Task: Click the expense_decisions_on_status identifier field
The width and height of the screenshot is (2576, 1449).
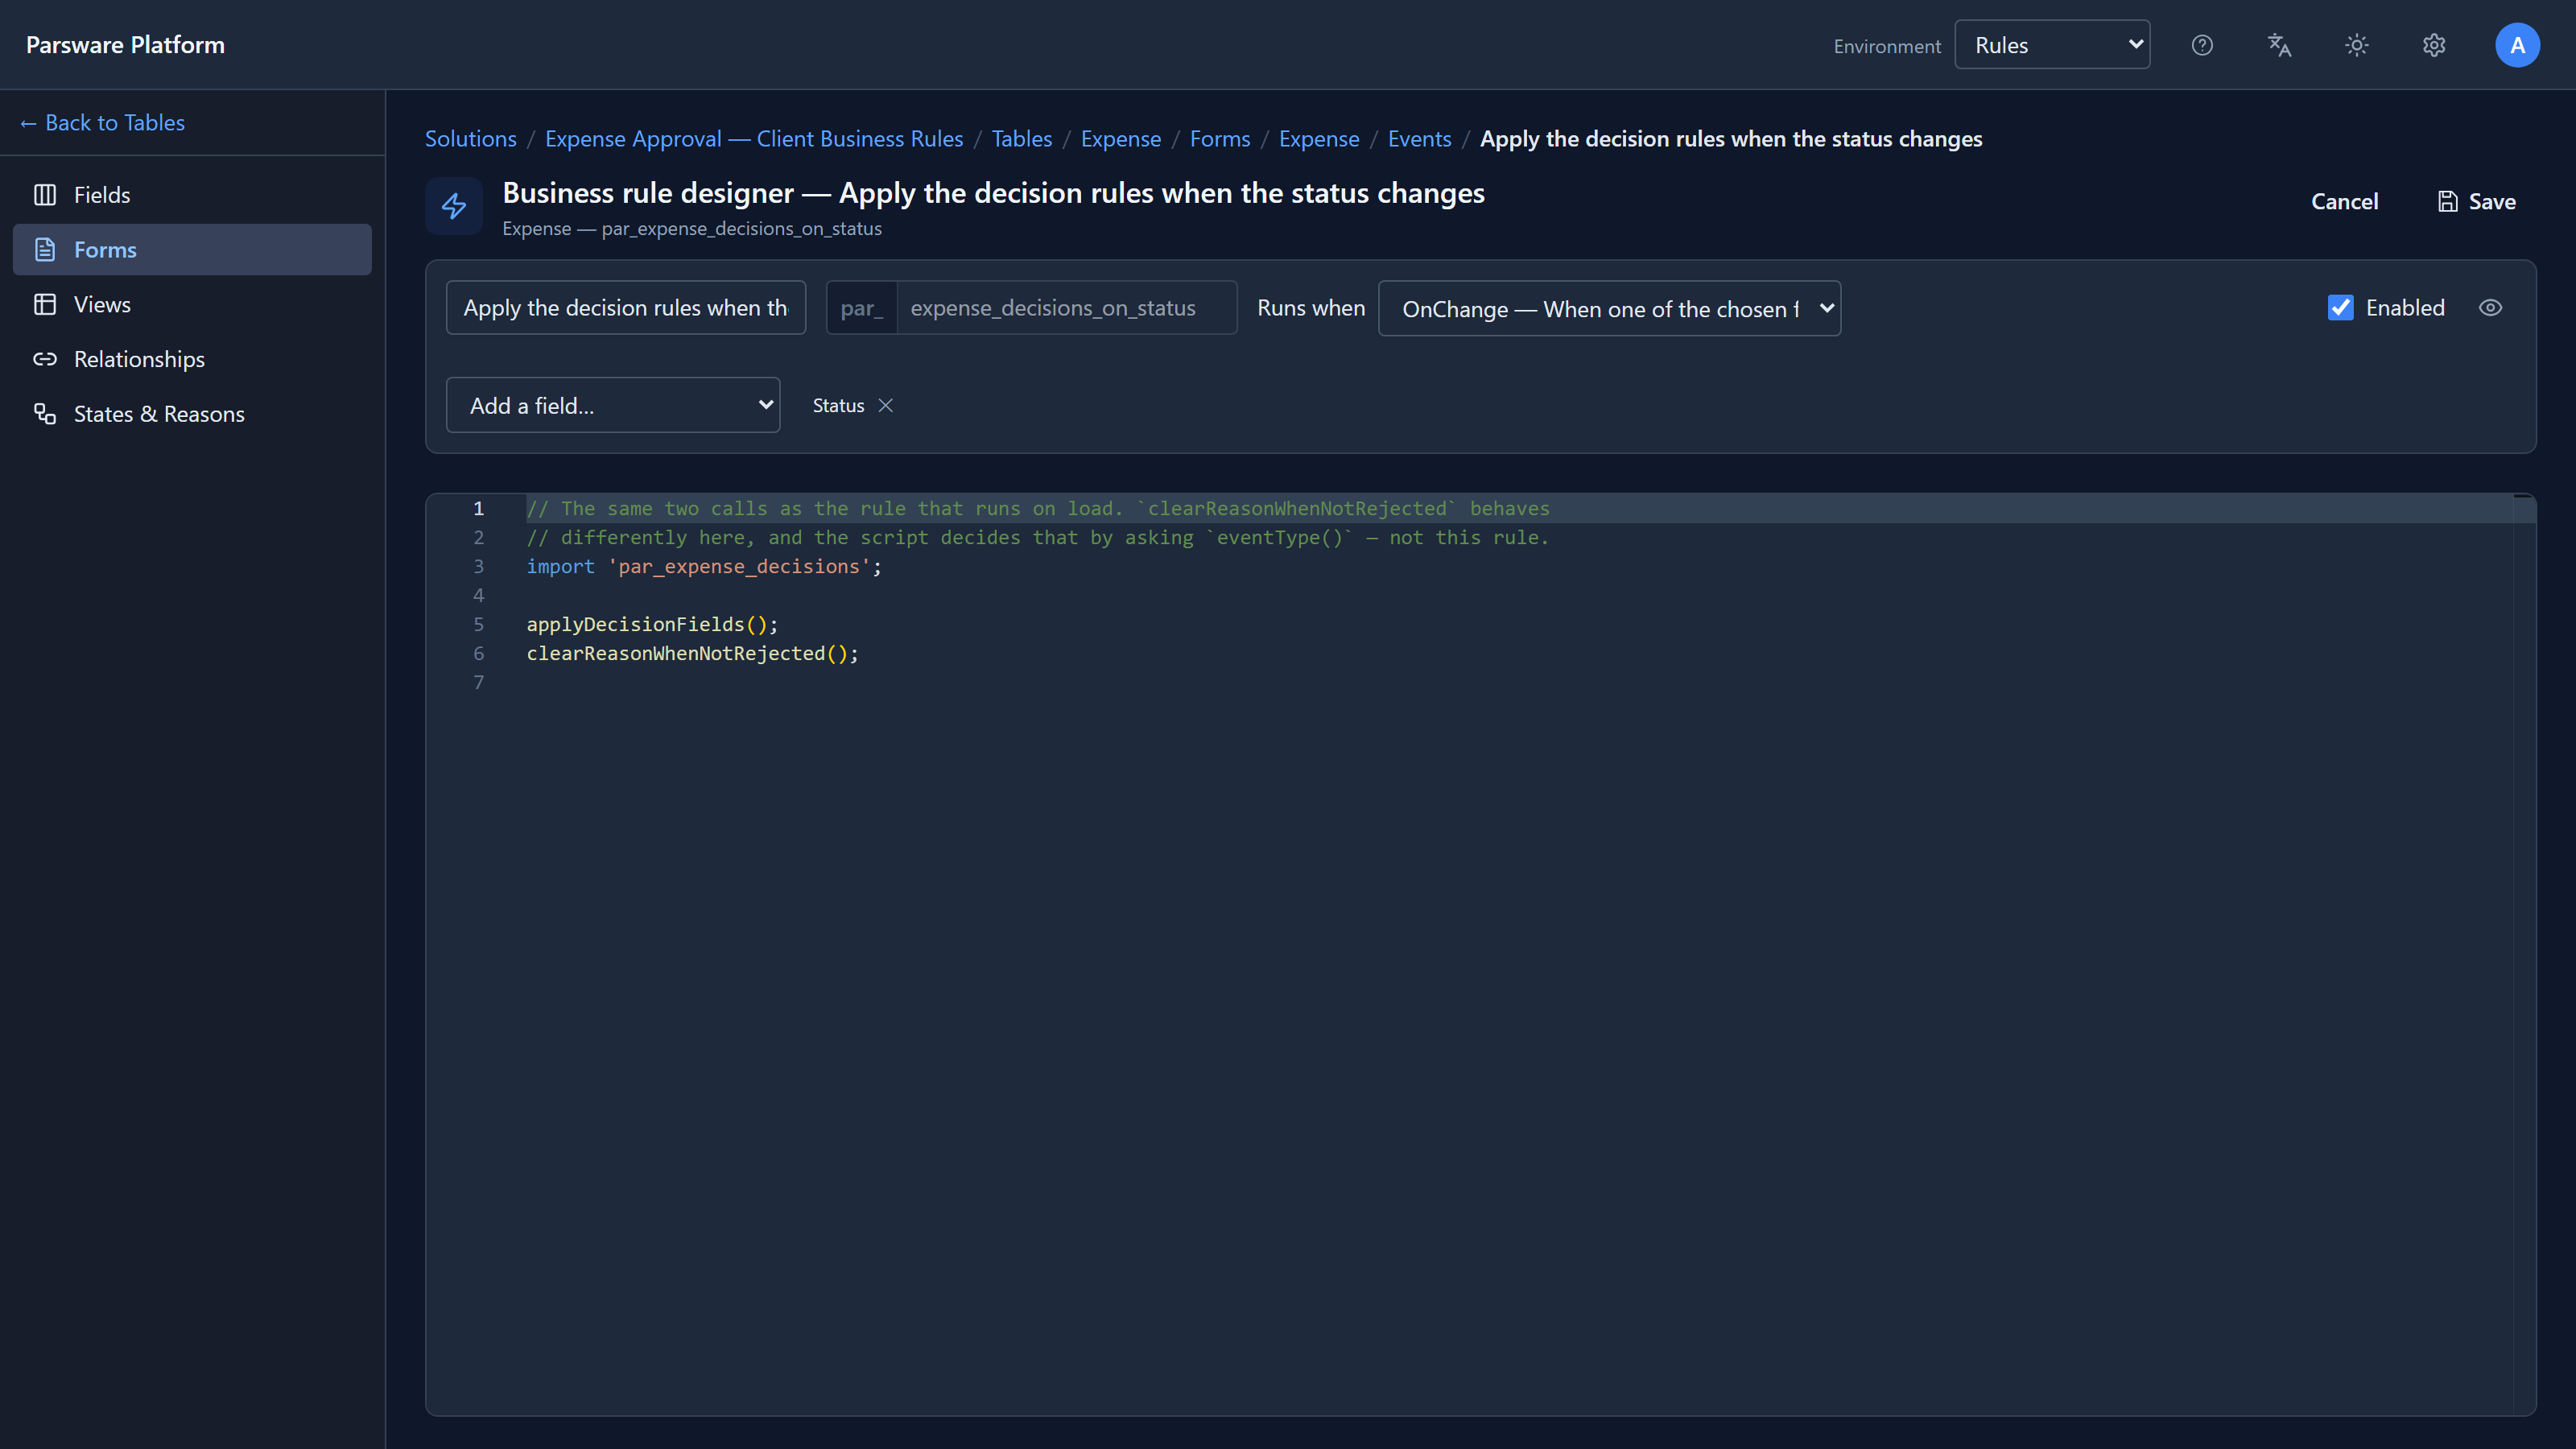Action: point(1066,308)
